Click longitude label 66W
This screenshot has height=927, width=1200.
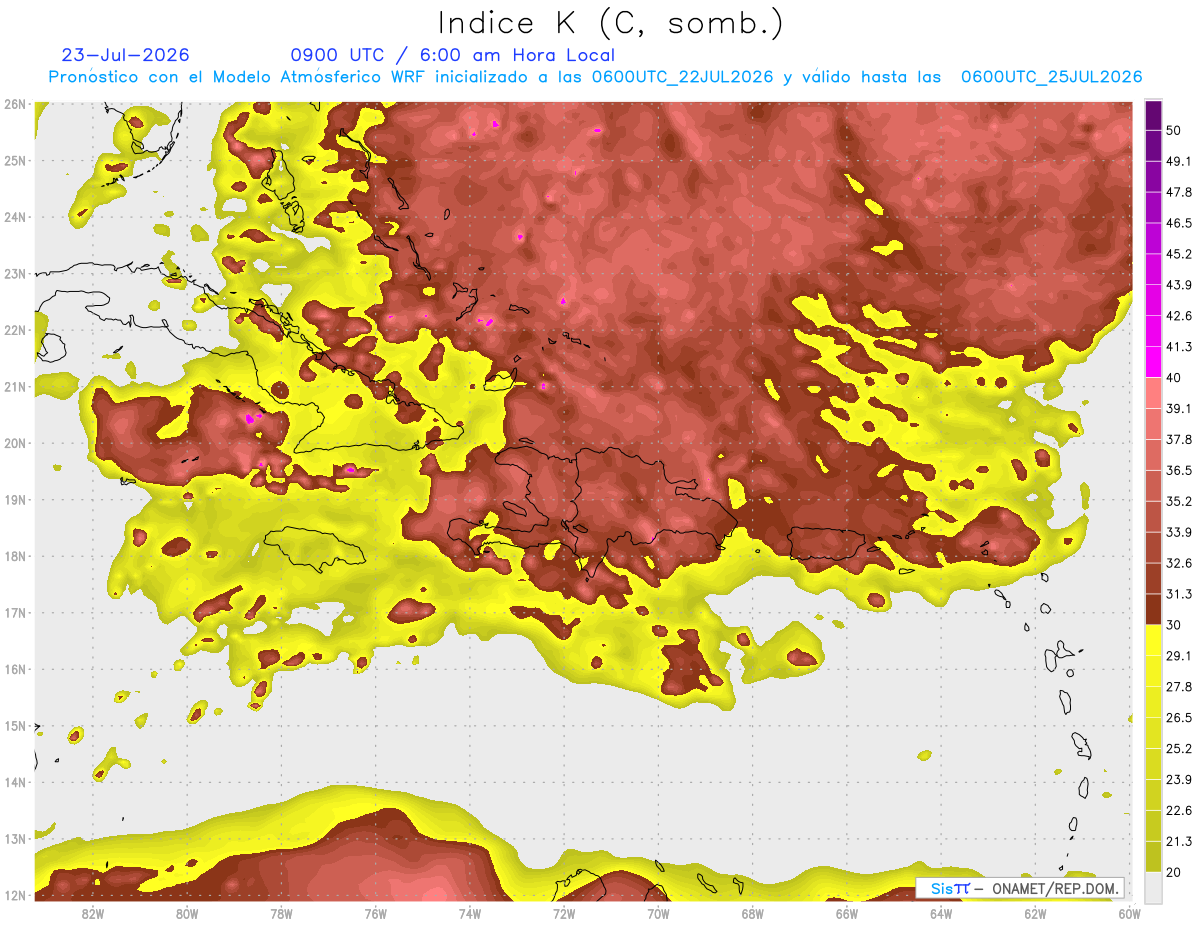click(x=846, y=914)
